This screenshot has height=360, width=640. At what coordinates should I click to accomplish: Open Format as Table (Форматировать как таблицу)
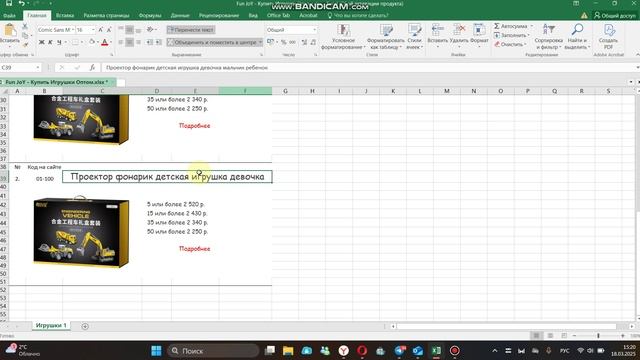[x=386, y=37]
